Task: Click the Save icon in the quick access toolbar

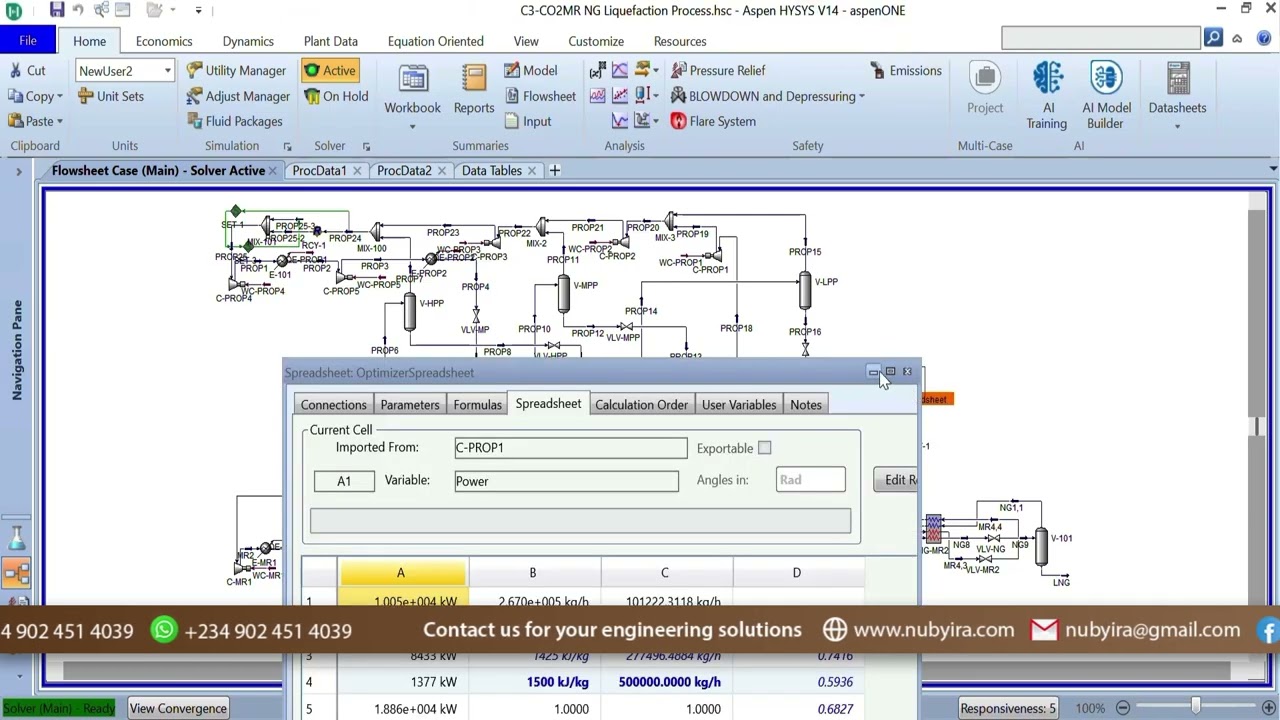Action: [57, 10]
